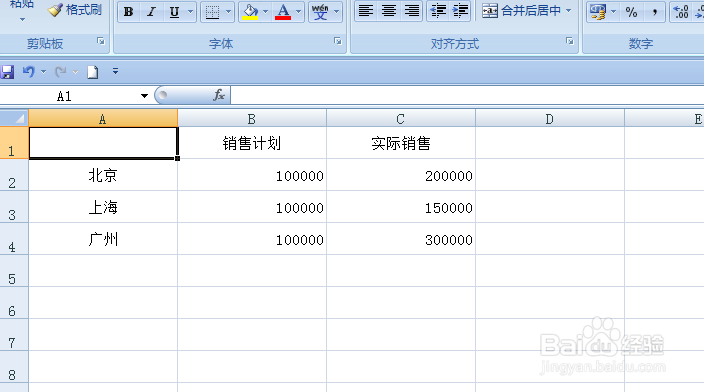Select cell with 实际销售
The height and width of the screenshot is (392, 704).
click(x=401, y=143)
